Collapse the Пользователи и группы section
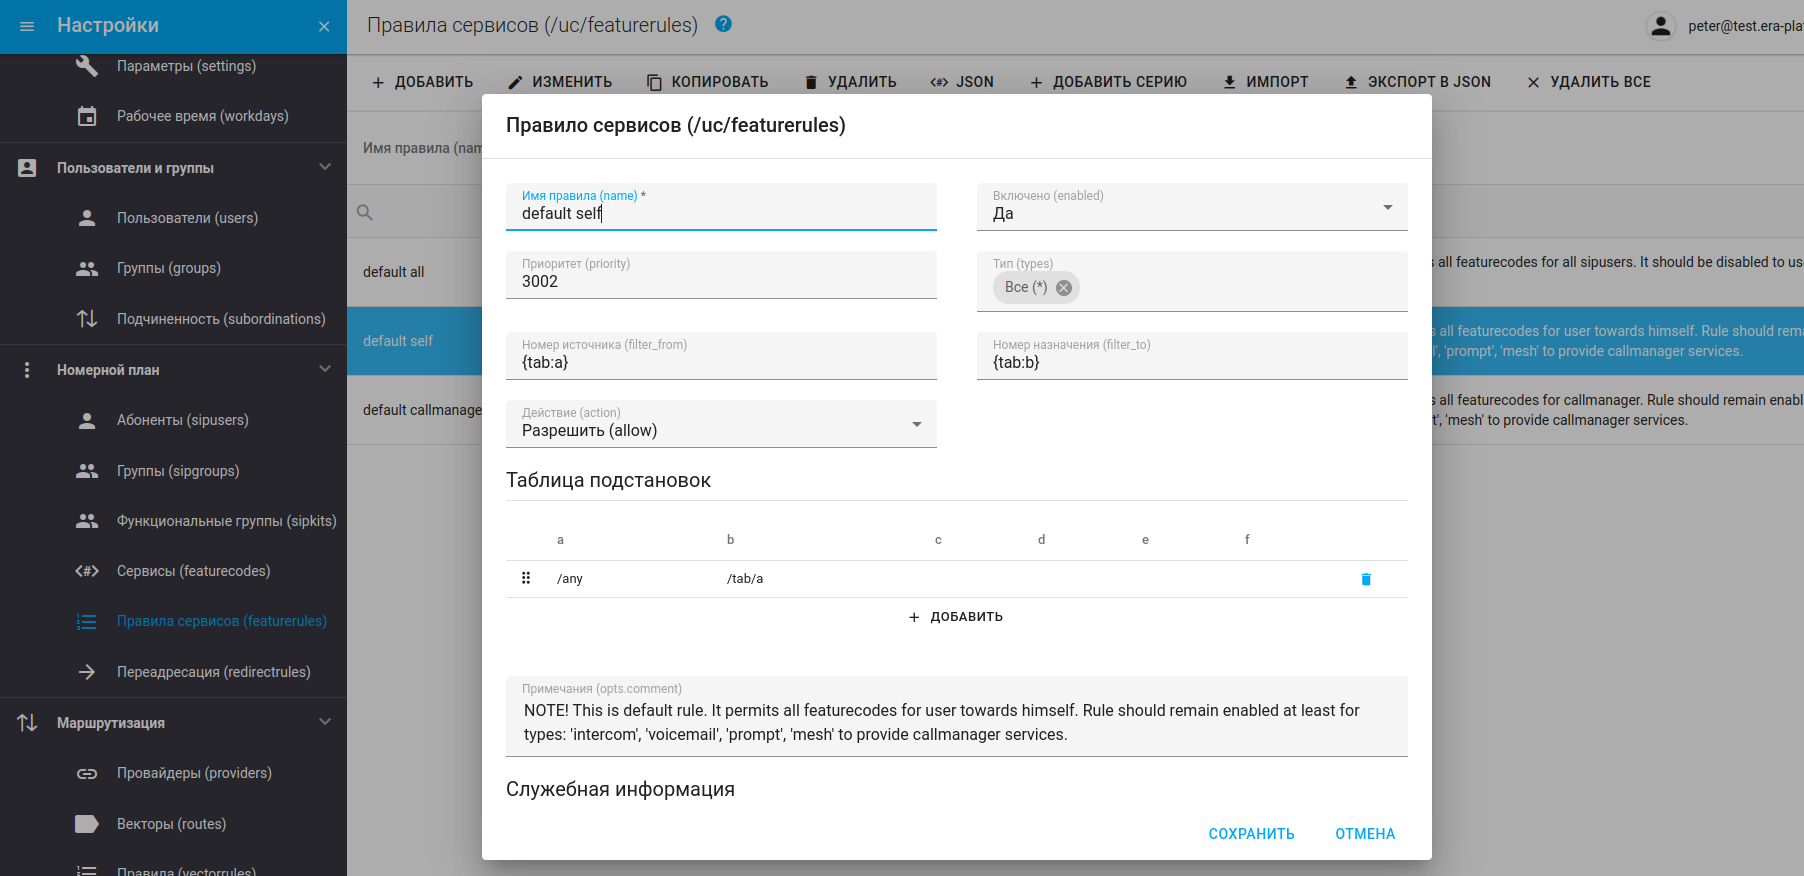The height and width of the screenshot is (876, 1804). [324, 167]
